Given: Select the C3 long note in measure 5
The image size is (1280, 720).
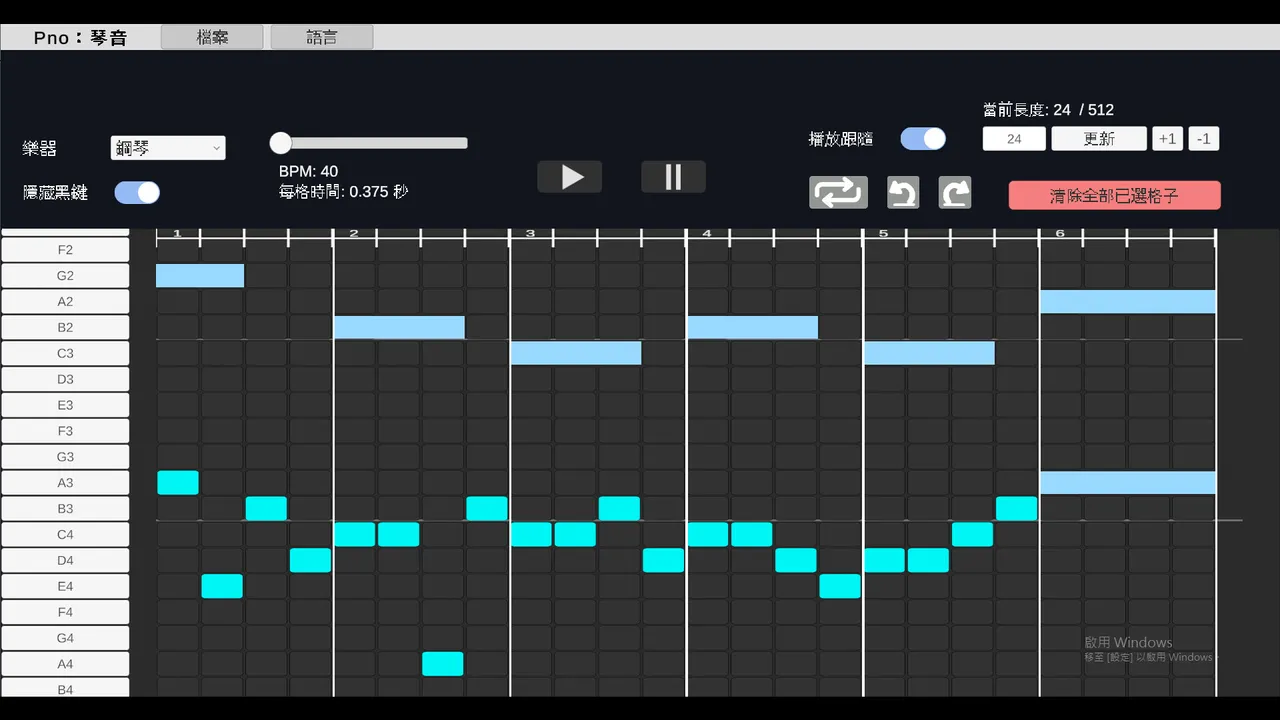Looking at the screenshot, I should click(x=929, y=353).
